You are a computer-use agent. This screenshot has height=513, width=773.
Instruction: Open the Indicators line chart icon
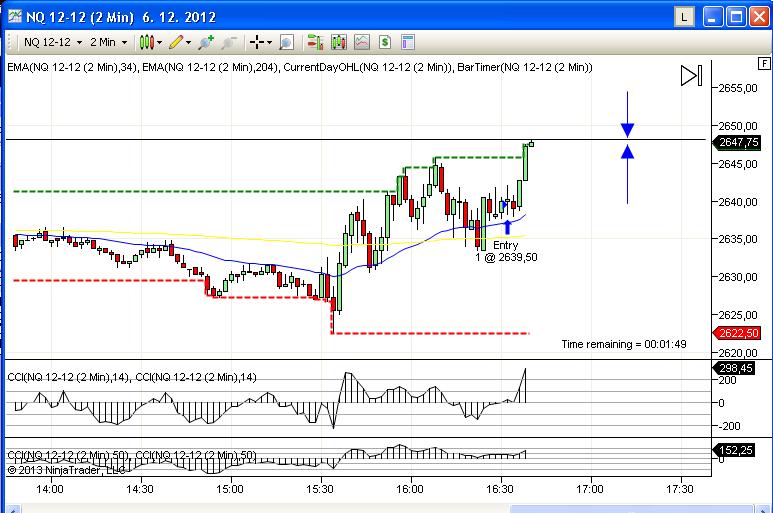pos(362,42)
